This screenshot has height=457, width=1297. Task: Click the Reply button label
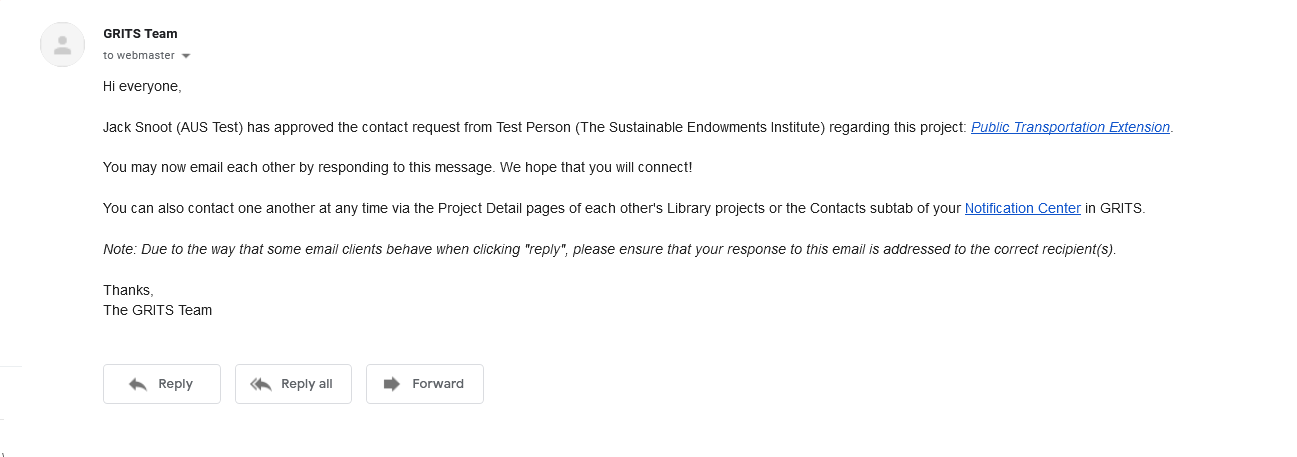(x=175, y=384)
